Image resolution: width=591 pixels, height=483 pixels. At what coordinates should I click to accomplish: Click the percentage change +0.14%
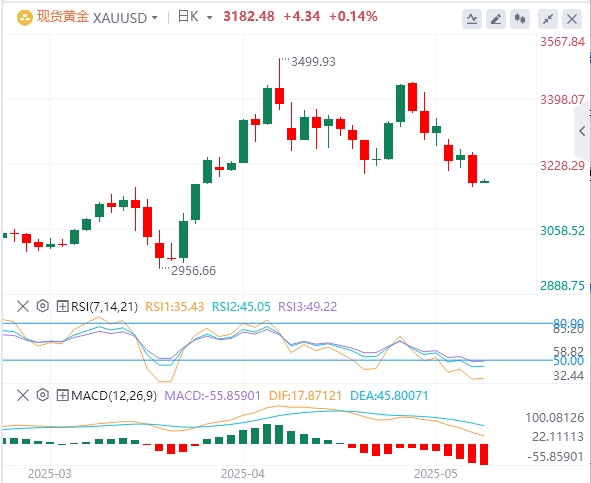(353, 17)
